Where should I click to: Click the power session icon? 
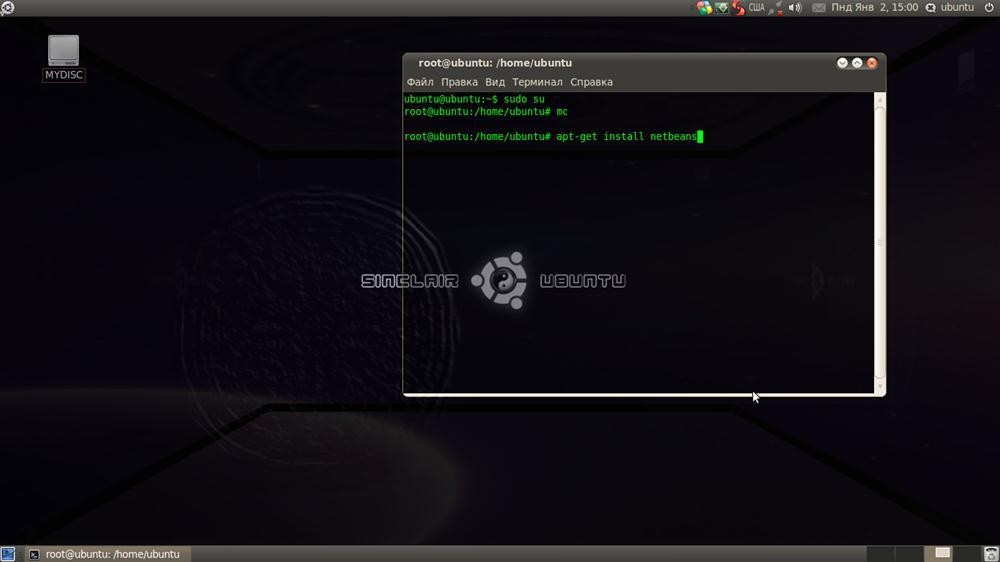(x=989, y=8)
